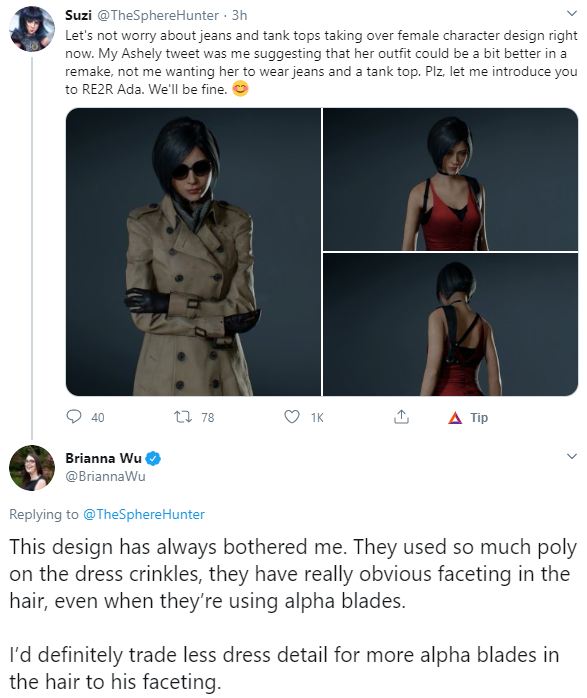
Task: Open the share upload icon
Action: tap(401, 417)
